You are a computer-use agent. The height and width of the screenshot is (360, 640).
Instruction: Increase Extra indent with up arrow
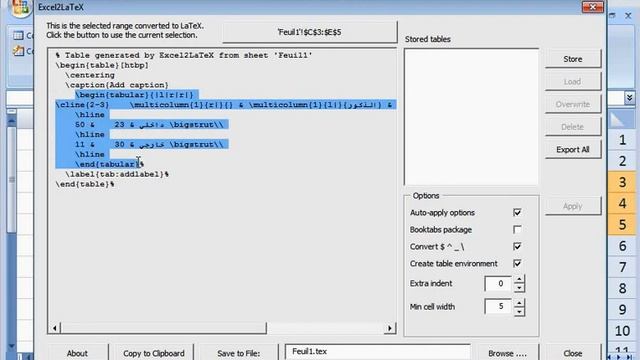click(x=519, y=280)
